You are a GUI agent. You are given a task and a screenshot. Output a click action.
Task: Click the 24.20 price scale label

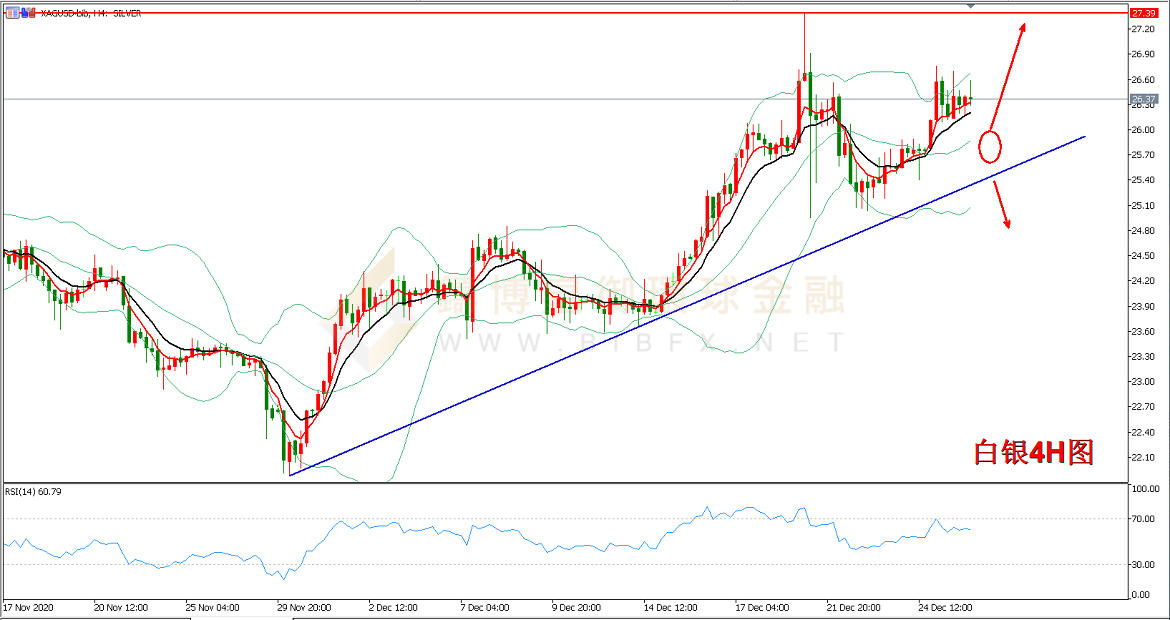(1144, 281)
